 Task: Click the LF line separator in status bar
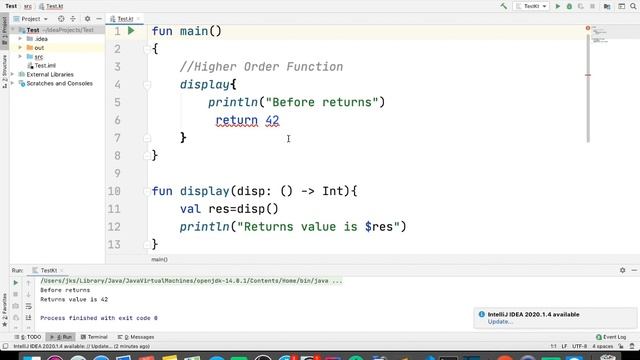(564, 346)
